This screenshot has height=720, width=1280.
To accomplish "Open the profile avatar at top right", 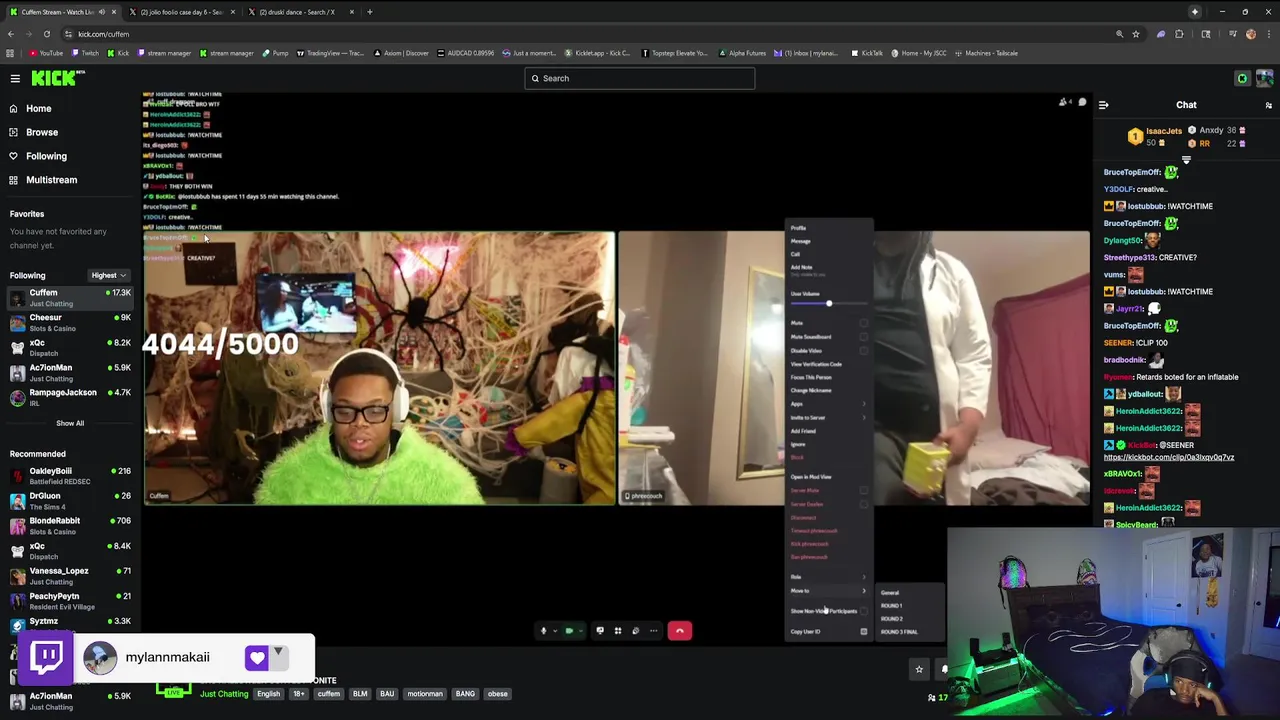I will point(1264,78).
